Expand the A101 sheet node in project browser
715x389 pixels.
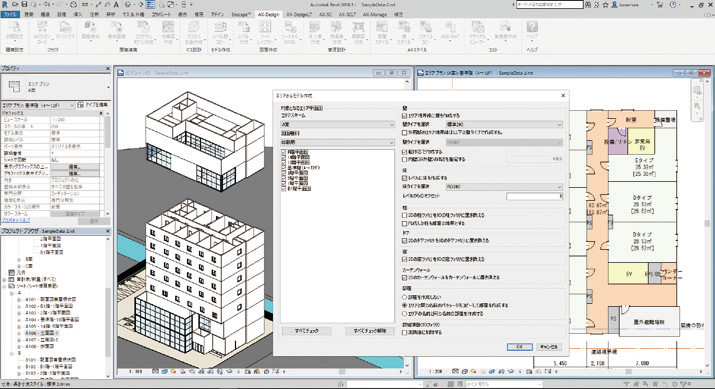pyautogui.click(x=19, y=300)
